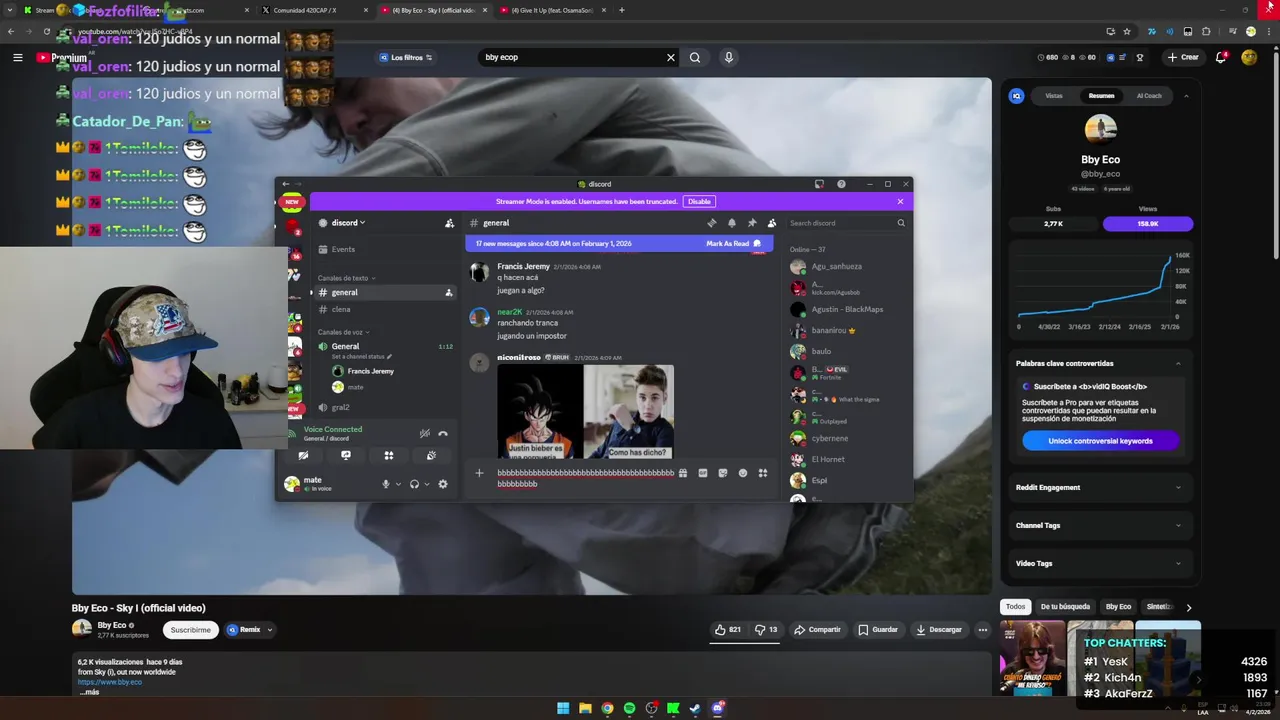Select the general text channel
Image resolution: width=1280 pixels, height=720 pixels.
pyautogui.click(x=384, y=292)
